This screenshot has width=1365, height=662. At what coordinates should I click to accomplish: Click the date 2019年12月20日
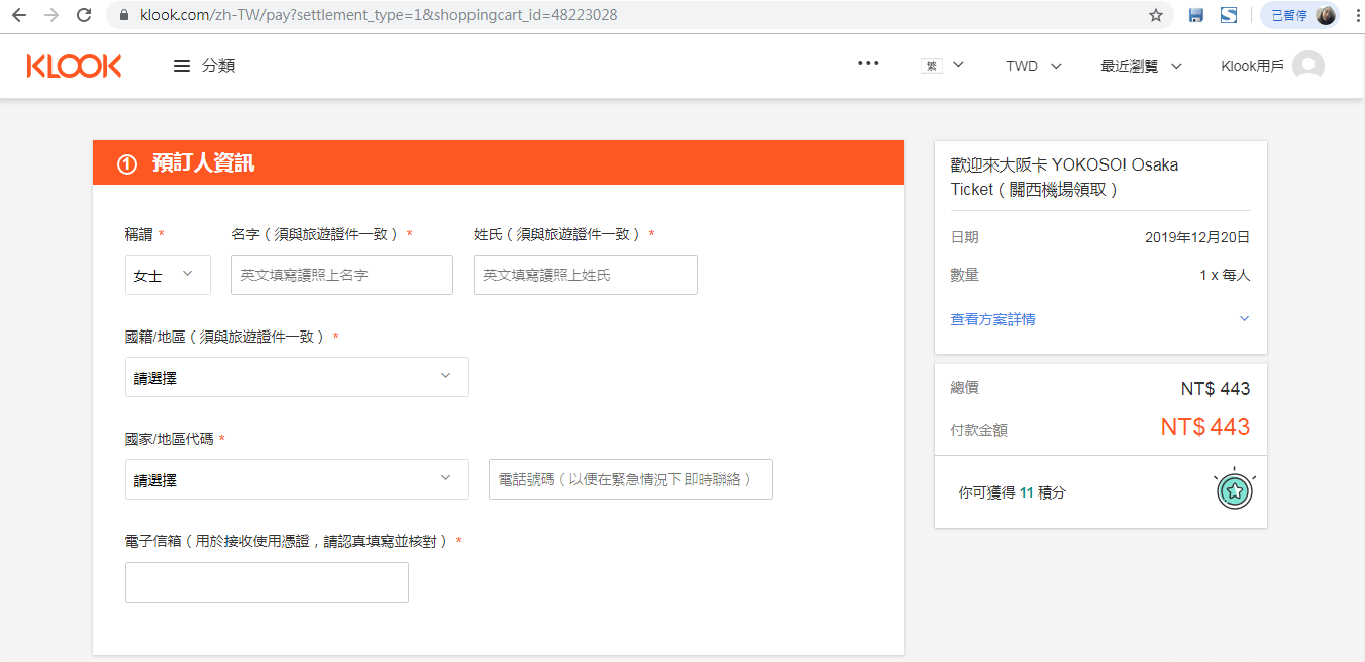tap(1198, 237)
